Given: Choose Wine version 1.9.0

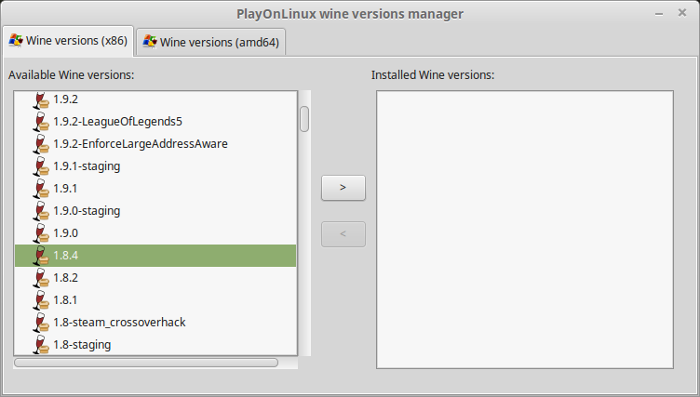Looking at the screenshot, I should coord(66,233).
